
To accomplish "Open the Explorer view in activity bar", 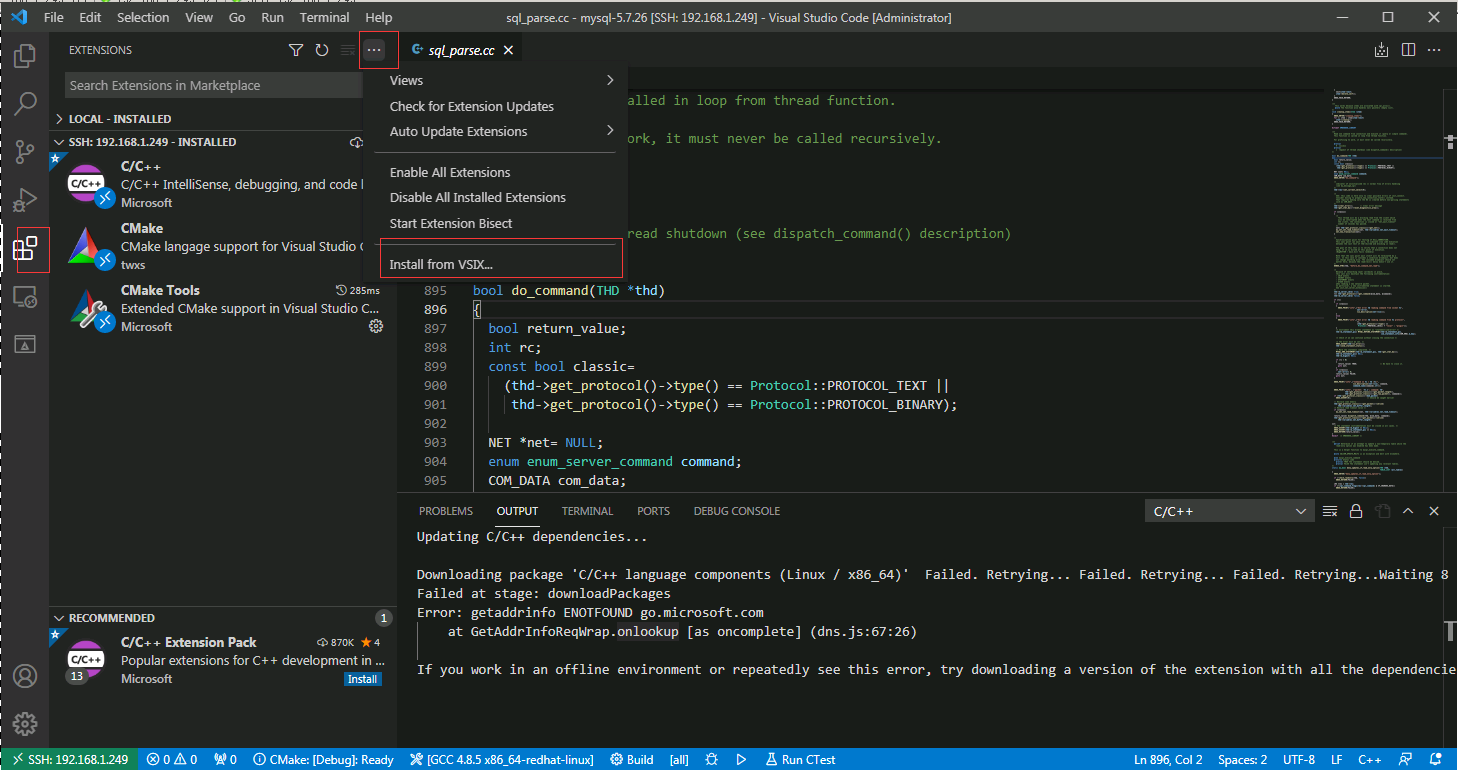I will [x=25, y=56].
